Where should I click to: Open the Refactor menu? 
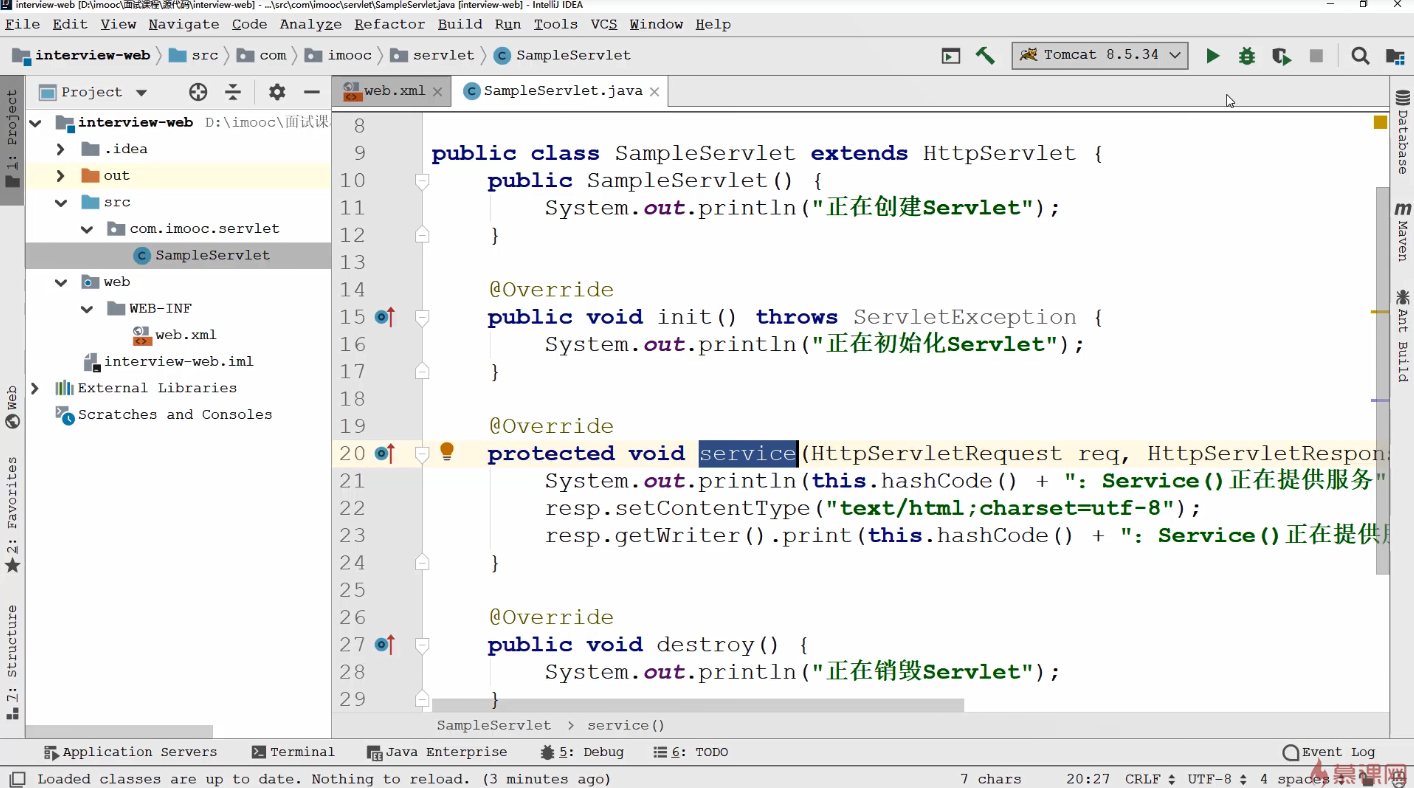click(x=390, y=24)
